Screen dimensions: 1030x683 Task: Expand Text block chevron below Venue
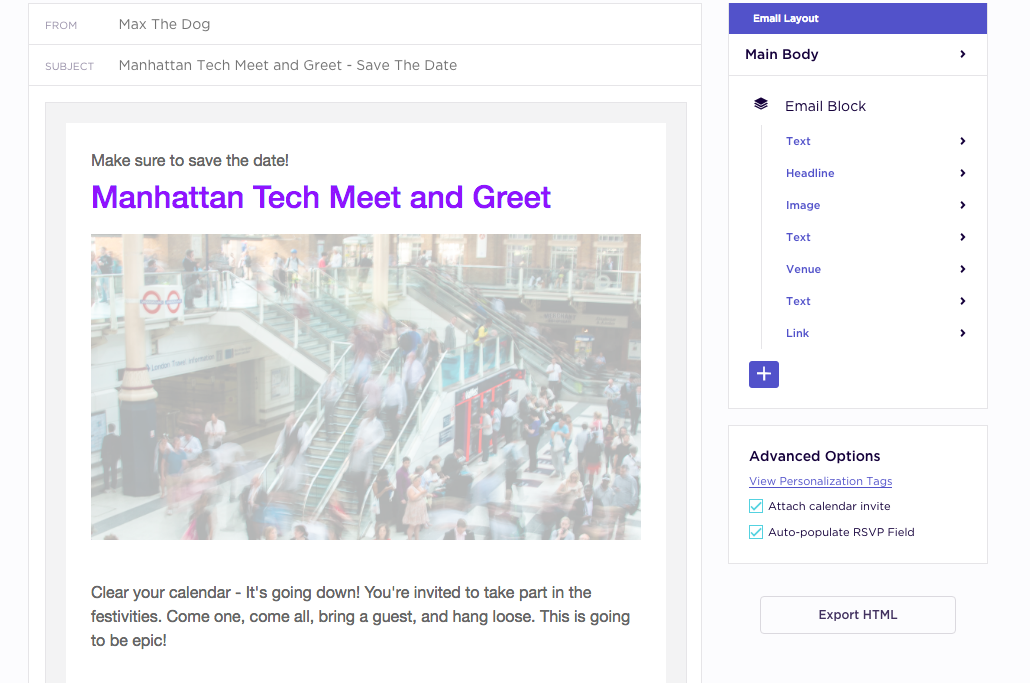[x=962, y=301]
